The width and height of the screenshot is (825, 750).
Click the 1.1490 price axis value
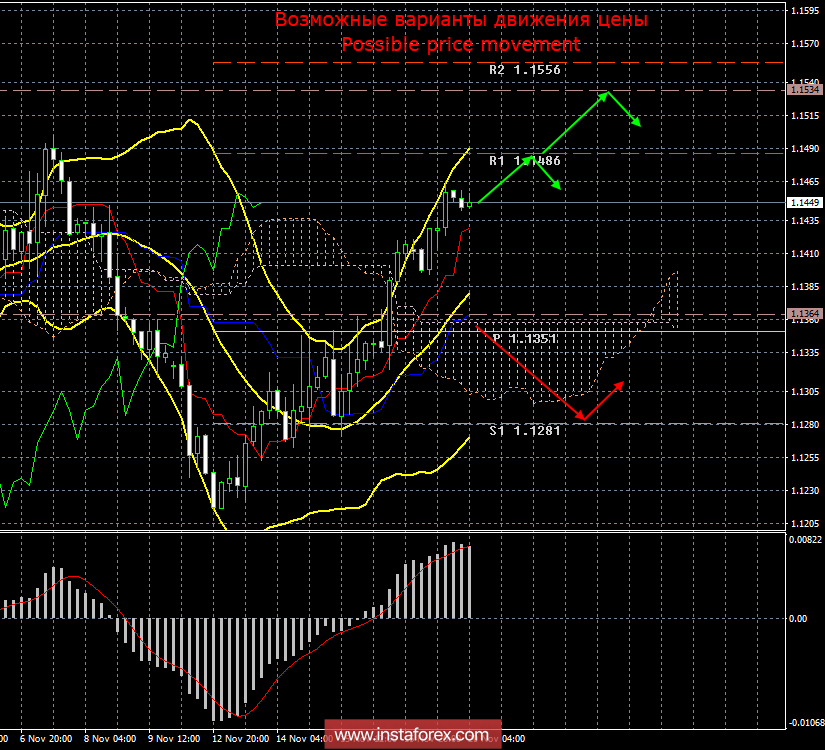805,149
